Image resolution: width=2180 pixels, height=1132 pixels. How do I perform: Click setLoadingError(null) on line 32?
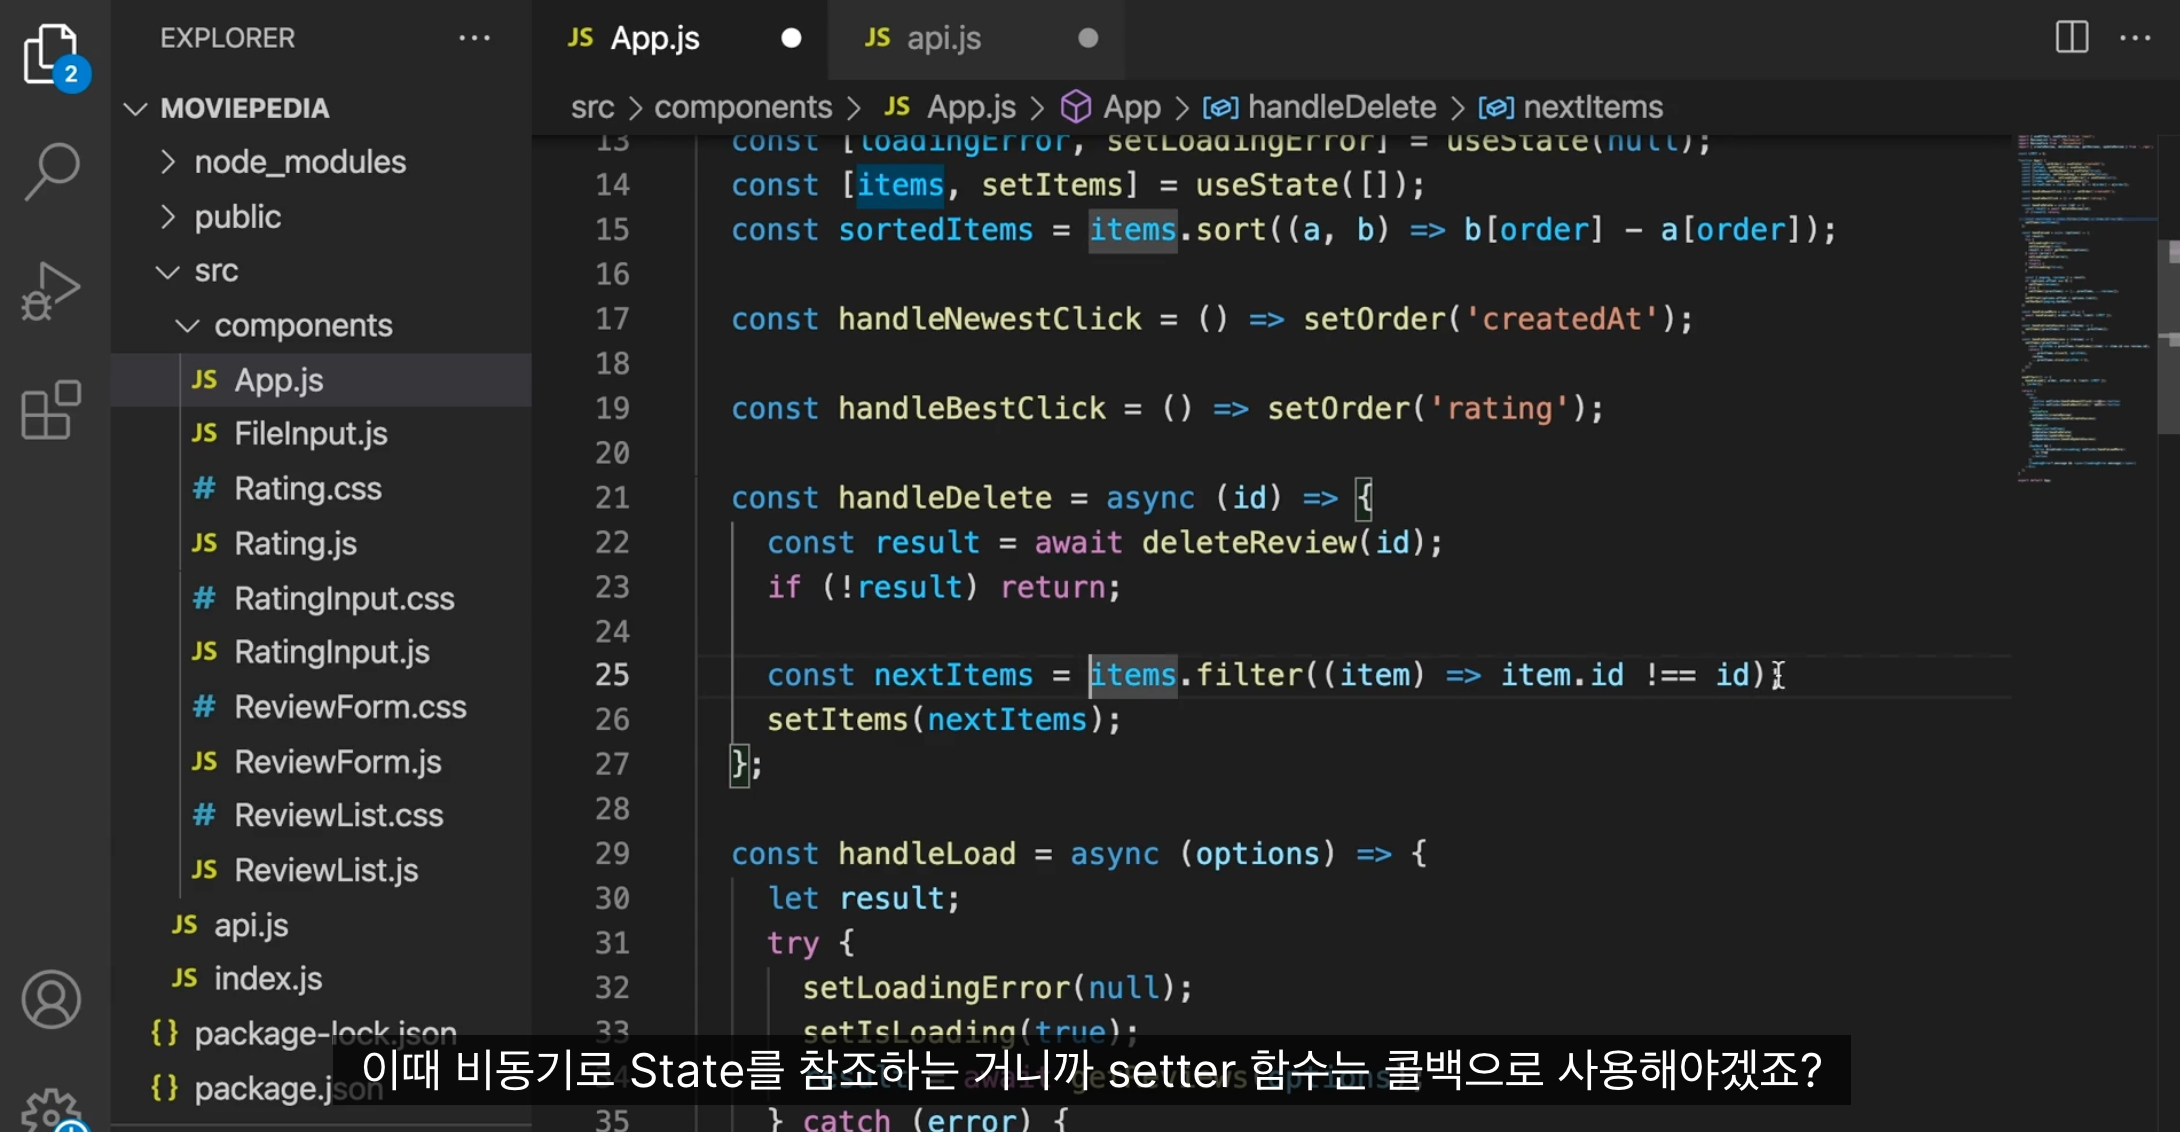pos(997,987)
